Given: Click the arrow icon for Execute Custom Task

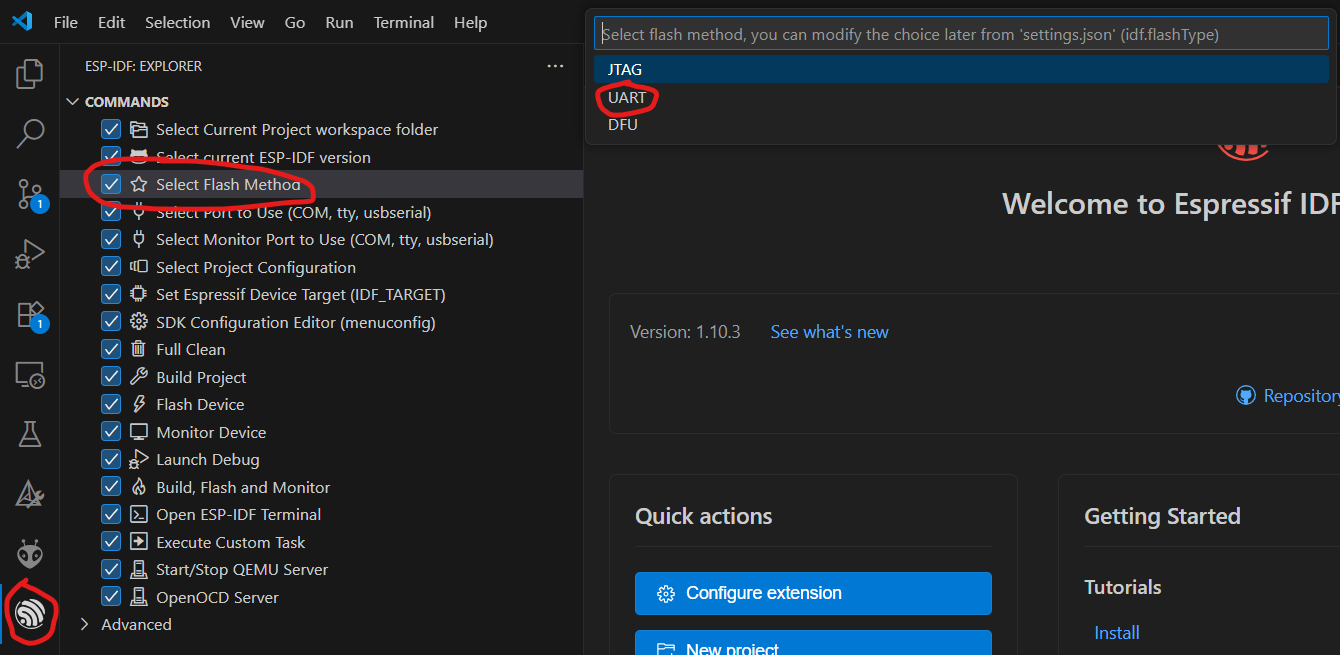Looking at the screenshot, I should tap(139, 542).
